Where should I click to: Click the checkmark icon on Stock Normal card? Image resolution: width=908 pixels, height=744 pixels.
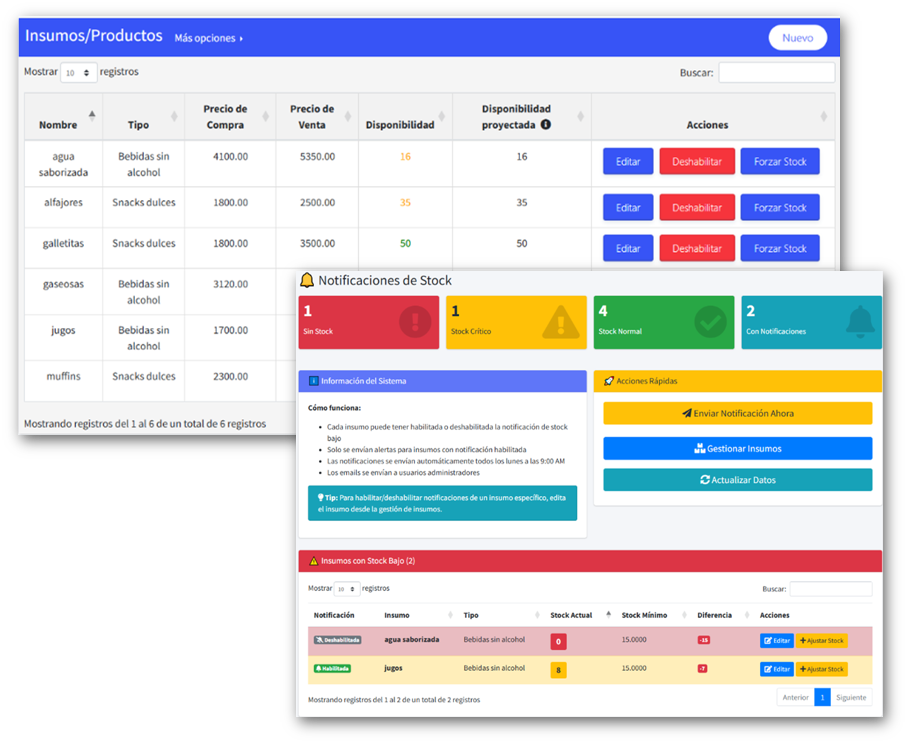point(710,322)
